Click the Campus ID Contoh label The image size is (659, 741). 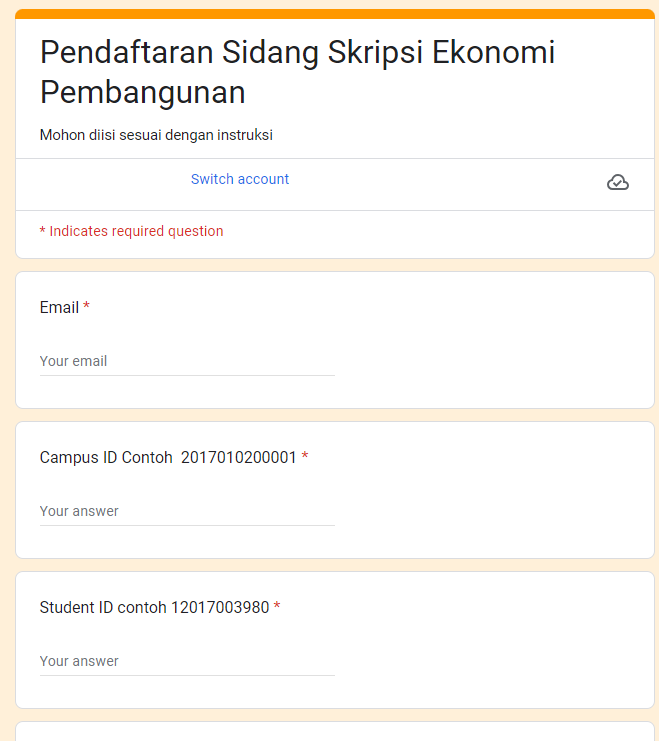click(106, 458)
